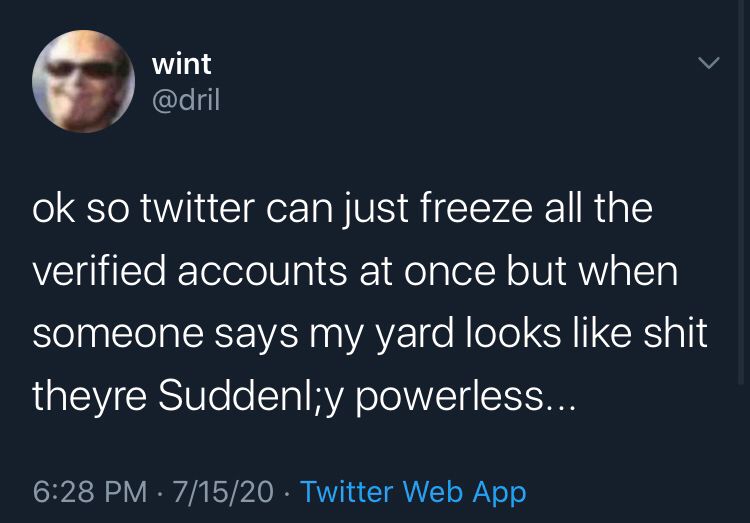Open the tweet options chevron menu
This screenshot has width=750, height=523.
point(708,63)
